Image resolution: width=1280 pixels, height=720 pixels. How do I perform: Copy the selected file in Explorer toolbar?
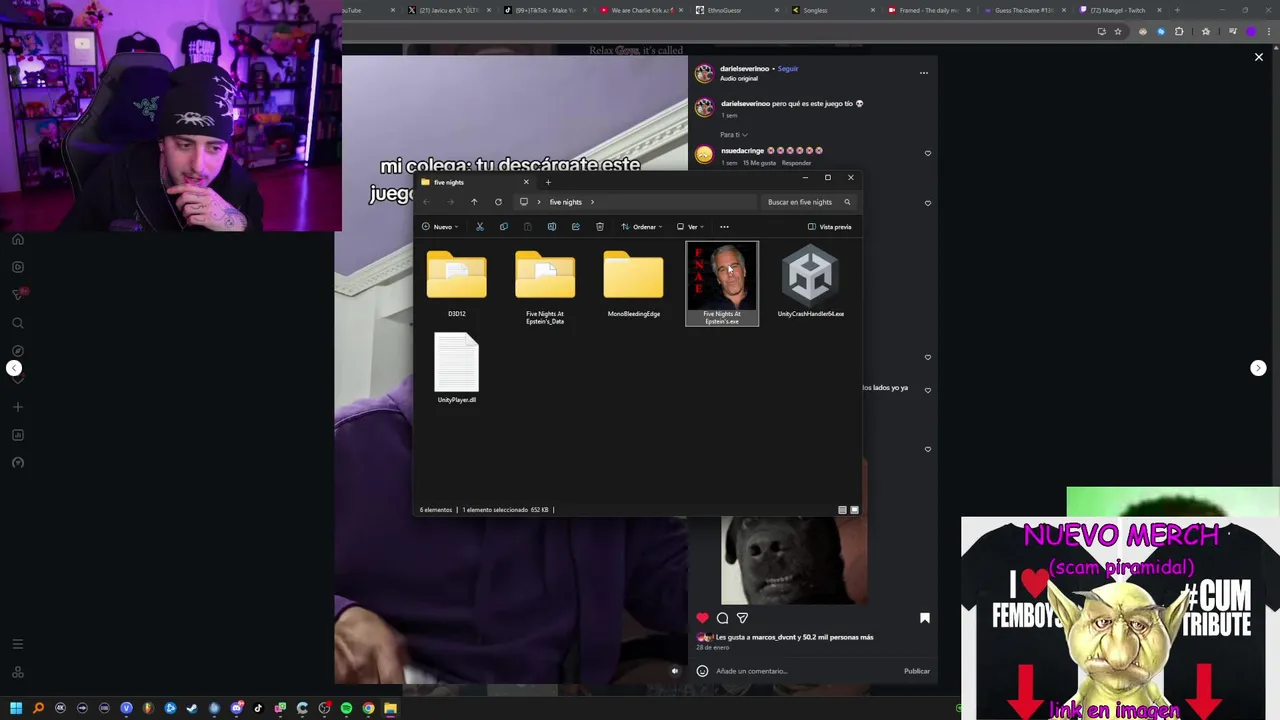tap(504, 227)
